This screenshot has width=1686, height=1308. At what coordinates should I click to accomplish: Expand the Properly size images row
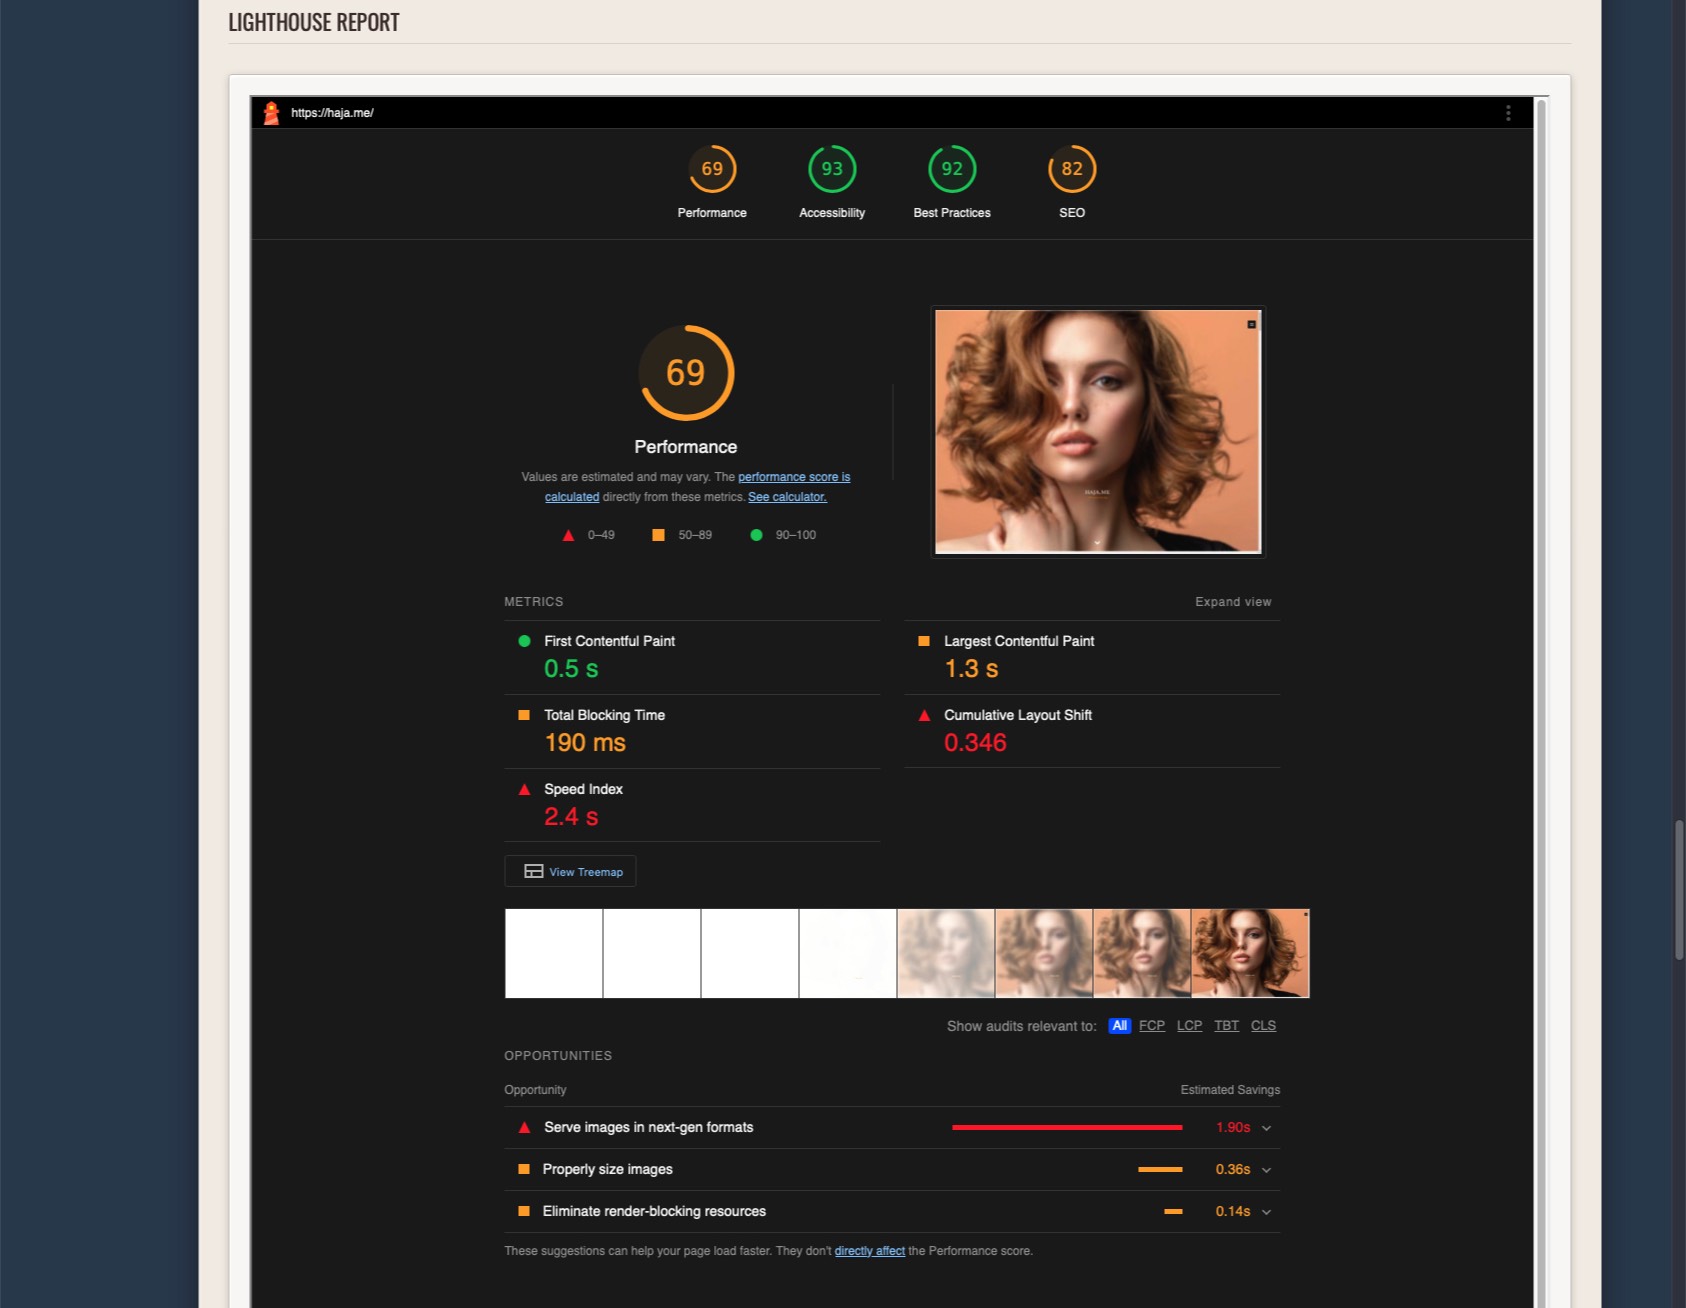(1266, 1170)
